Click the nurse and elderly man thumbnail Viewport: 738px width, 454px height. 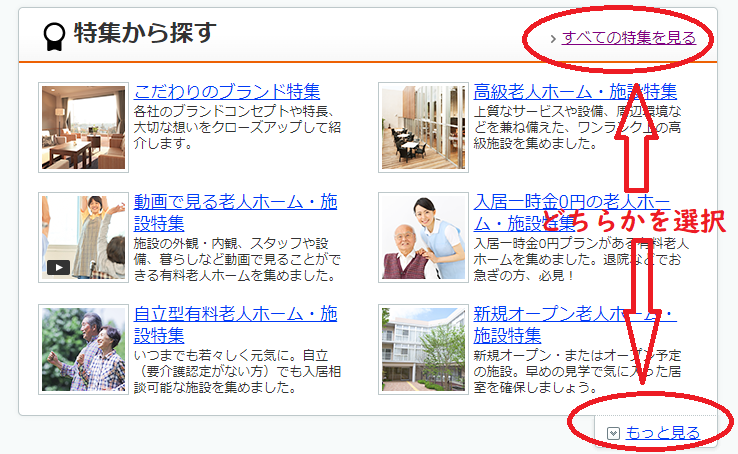(423, 237)
